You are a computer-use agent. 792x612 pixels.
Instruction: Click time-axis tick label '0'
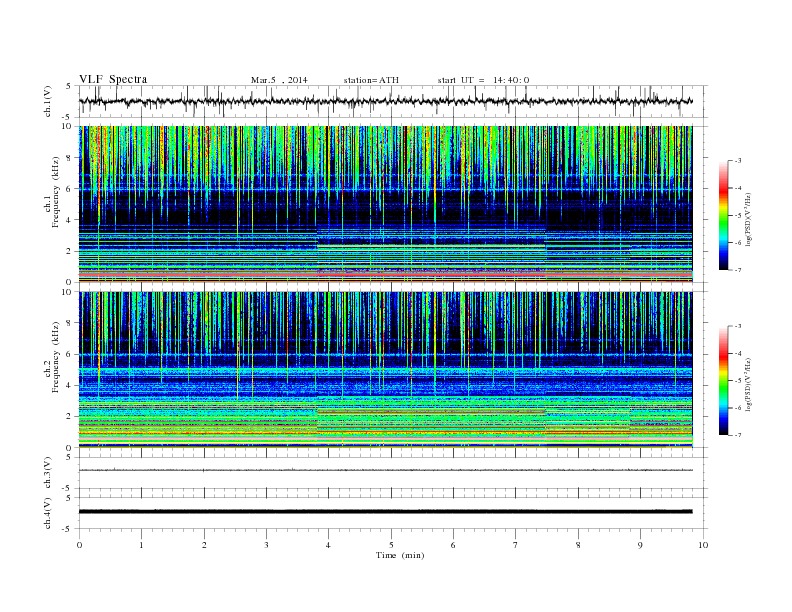point(79,545)
